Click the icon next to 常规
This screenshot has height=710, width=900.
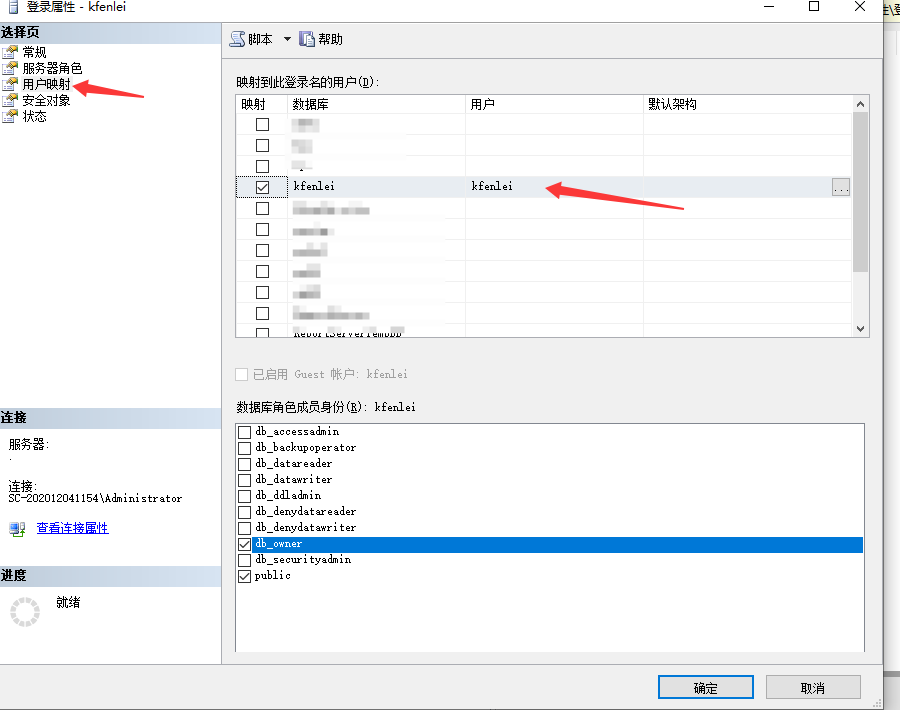(x=10, y=52)
